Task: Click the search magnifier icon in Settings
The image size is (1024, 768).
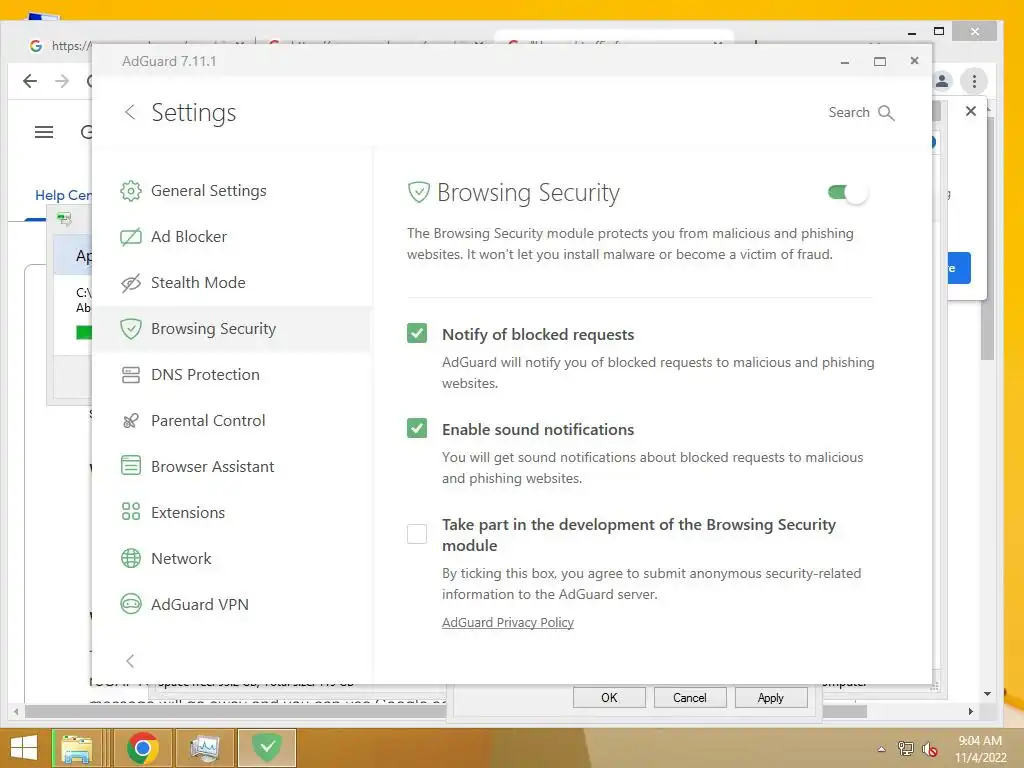Action: [886, 113]
